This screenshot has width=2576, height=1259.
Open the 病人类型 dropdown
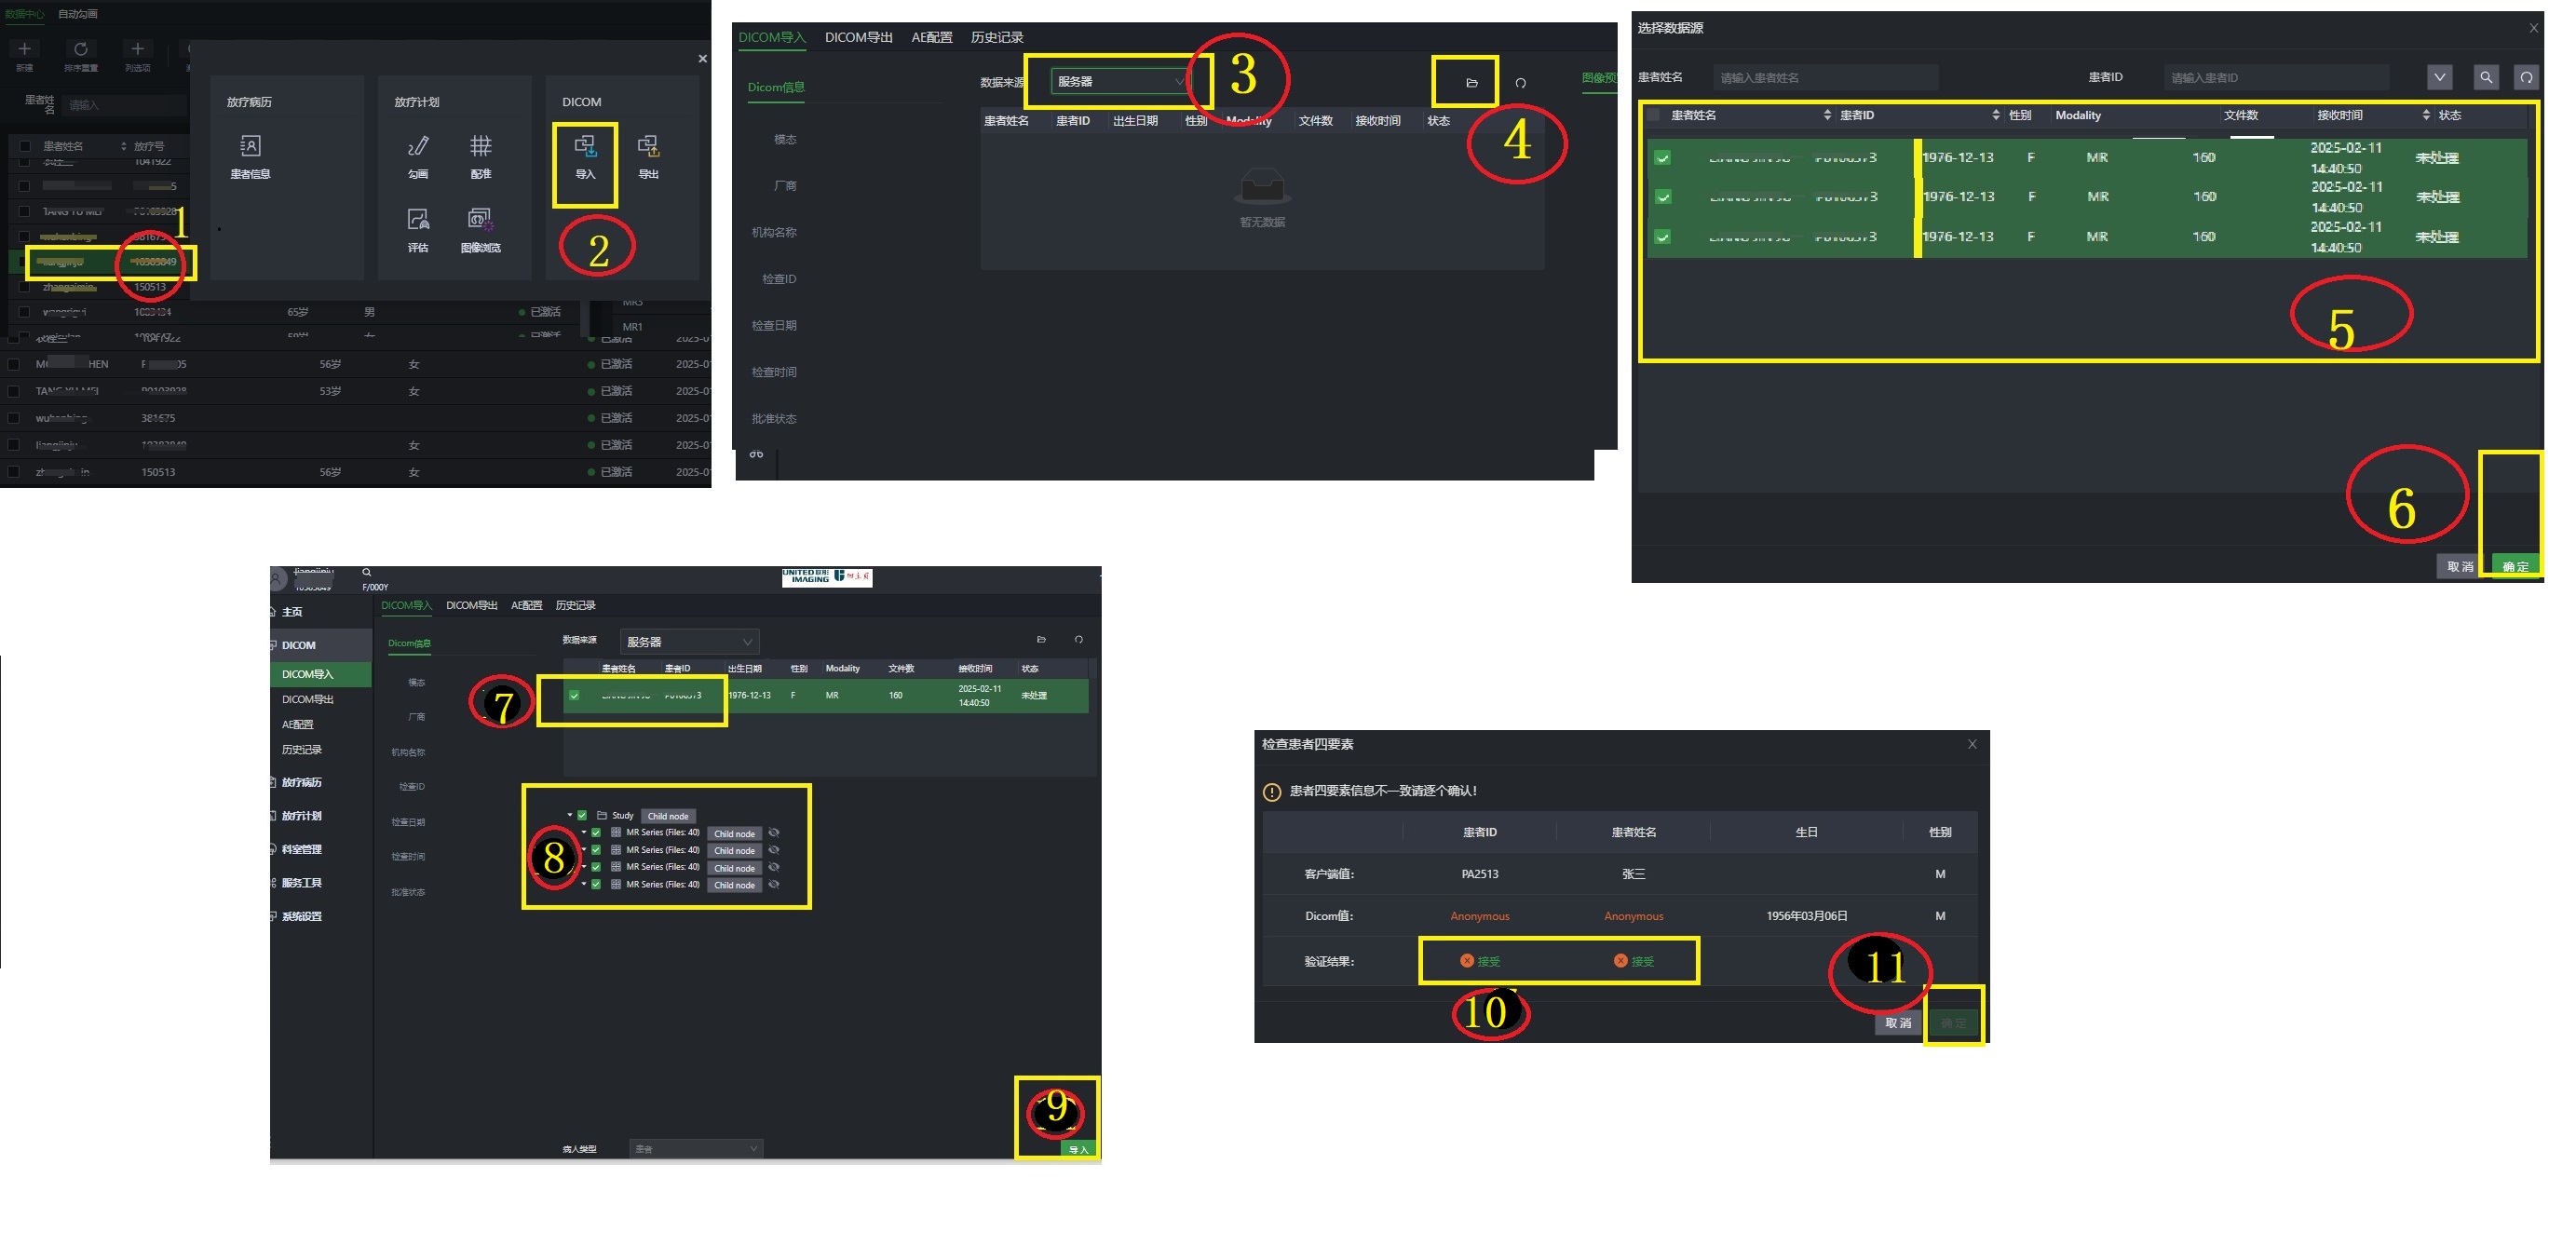[x=696, y=1149]
